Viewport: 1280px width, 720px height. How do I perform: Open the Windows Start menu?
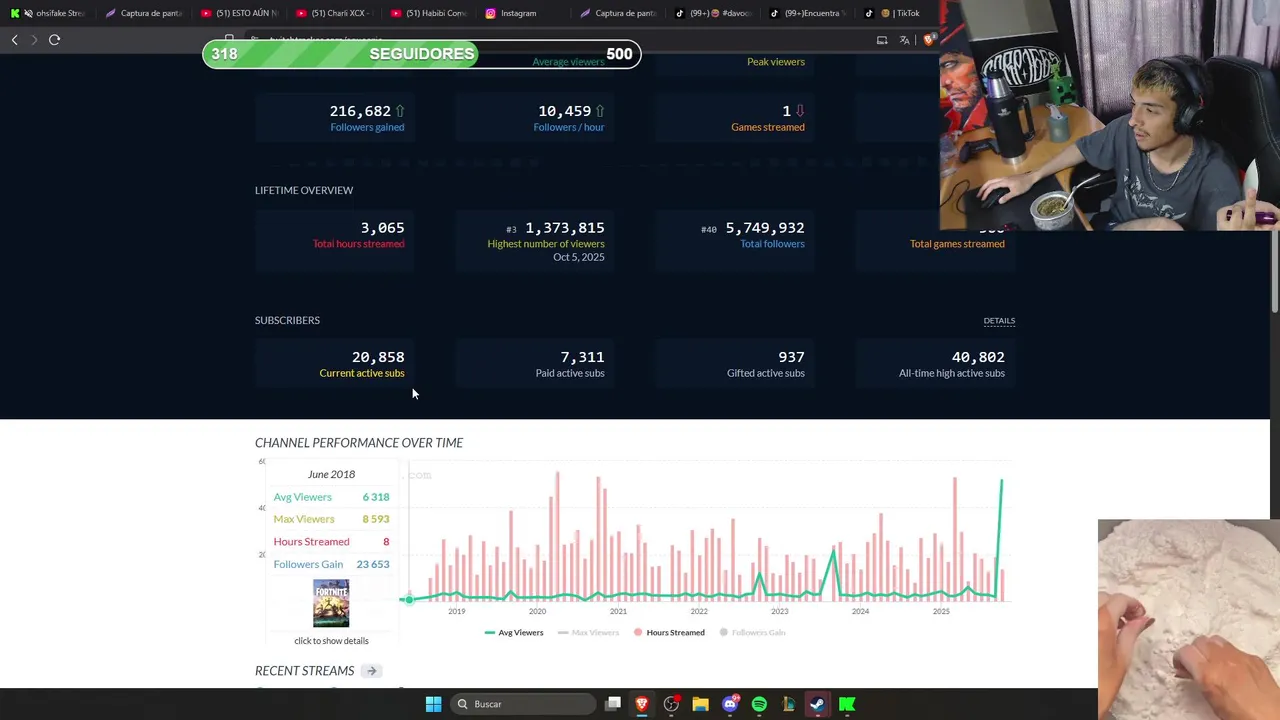coord(433,704)
